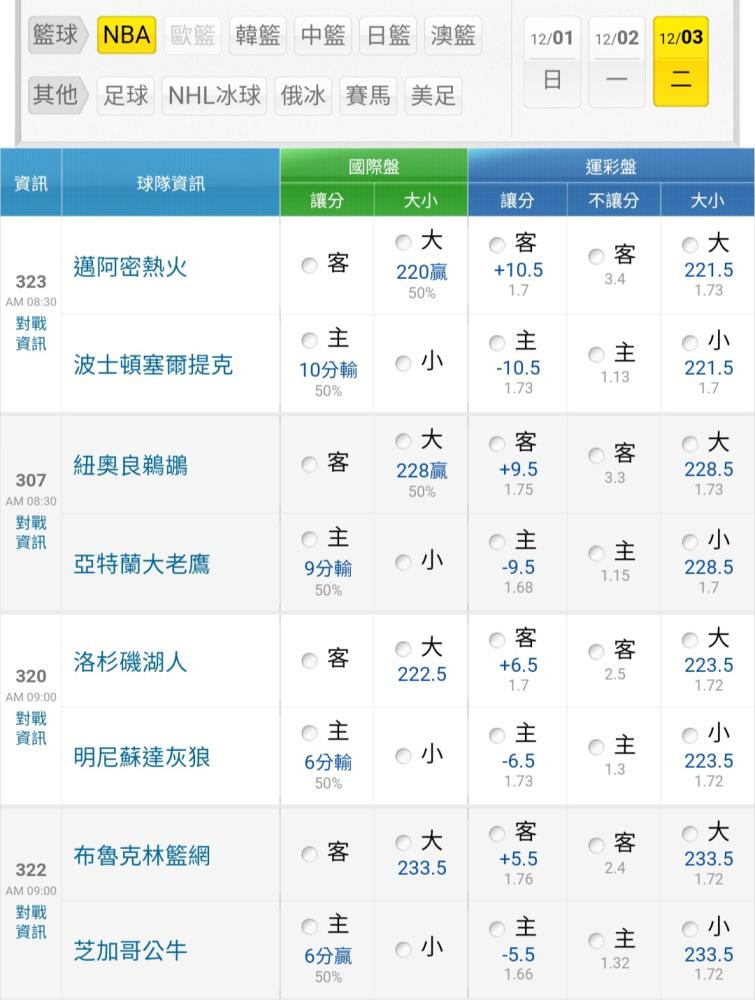Open 對戰資訊 for game 323
This screenshot has width=755, height=1000.
point(31,334)
